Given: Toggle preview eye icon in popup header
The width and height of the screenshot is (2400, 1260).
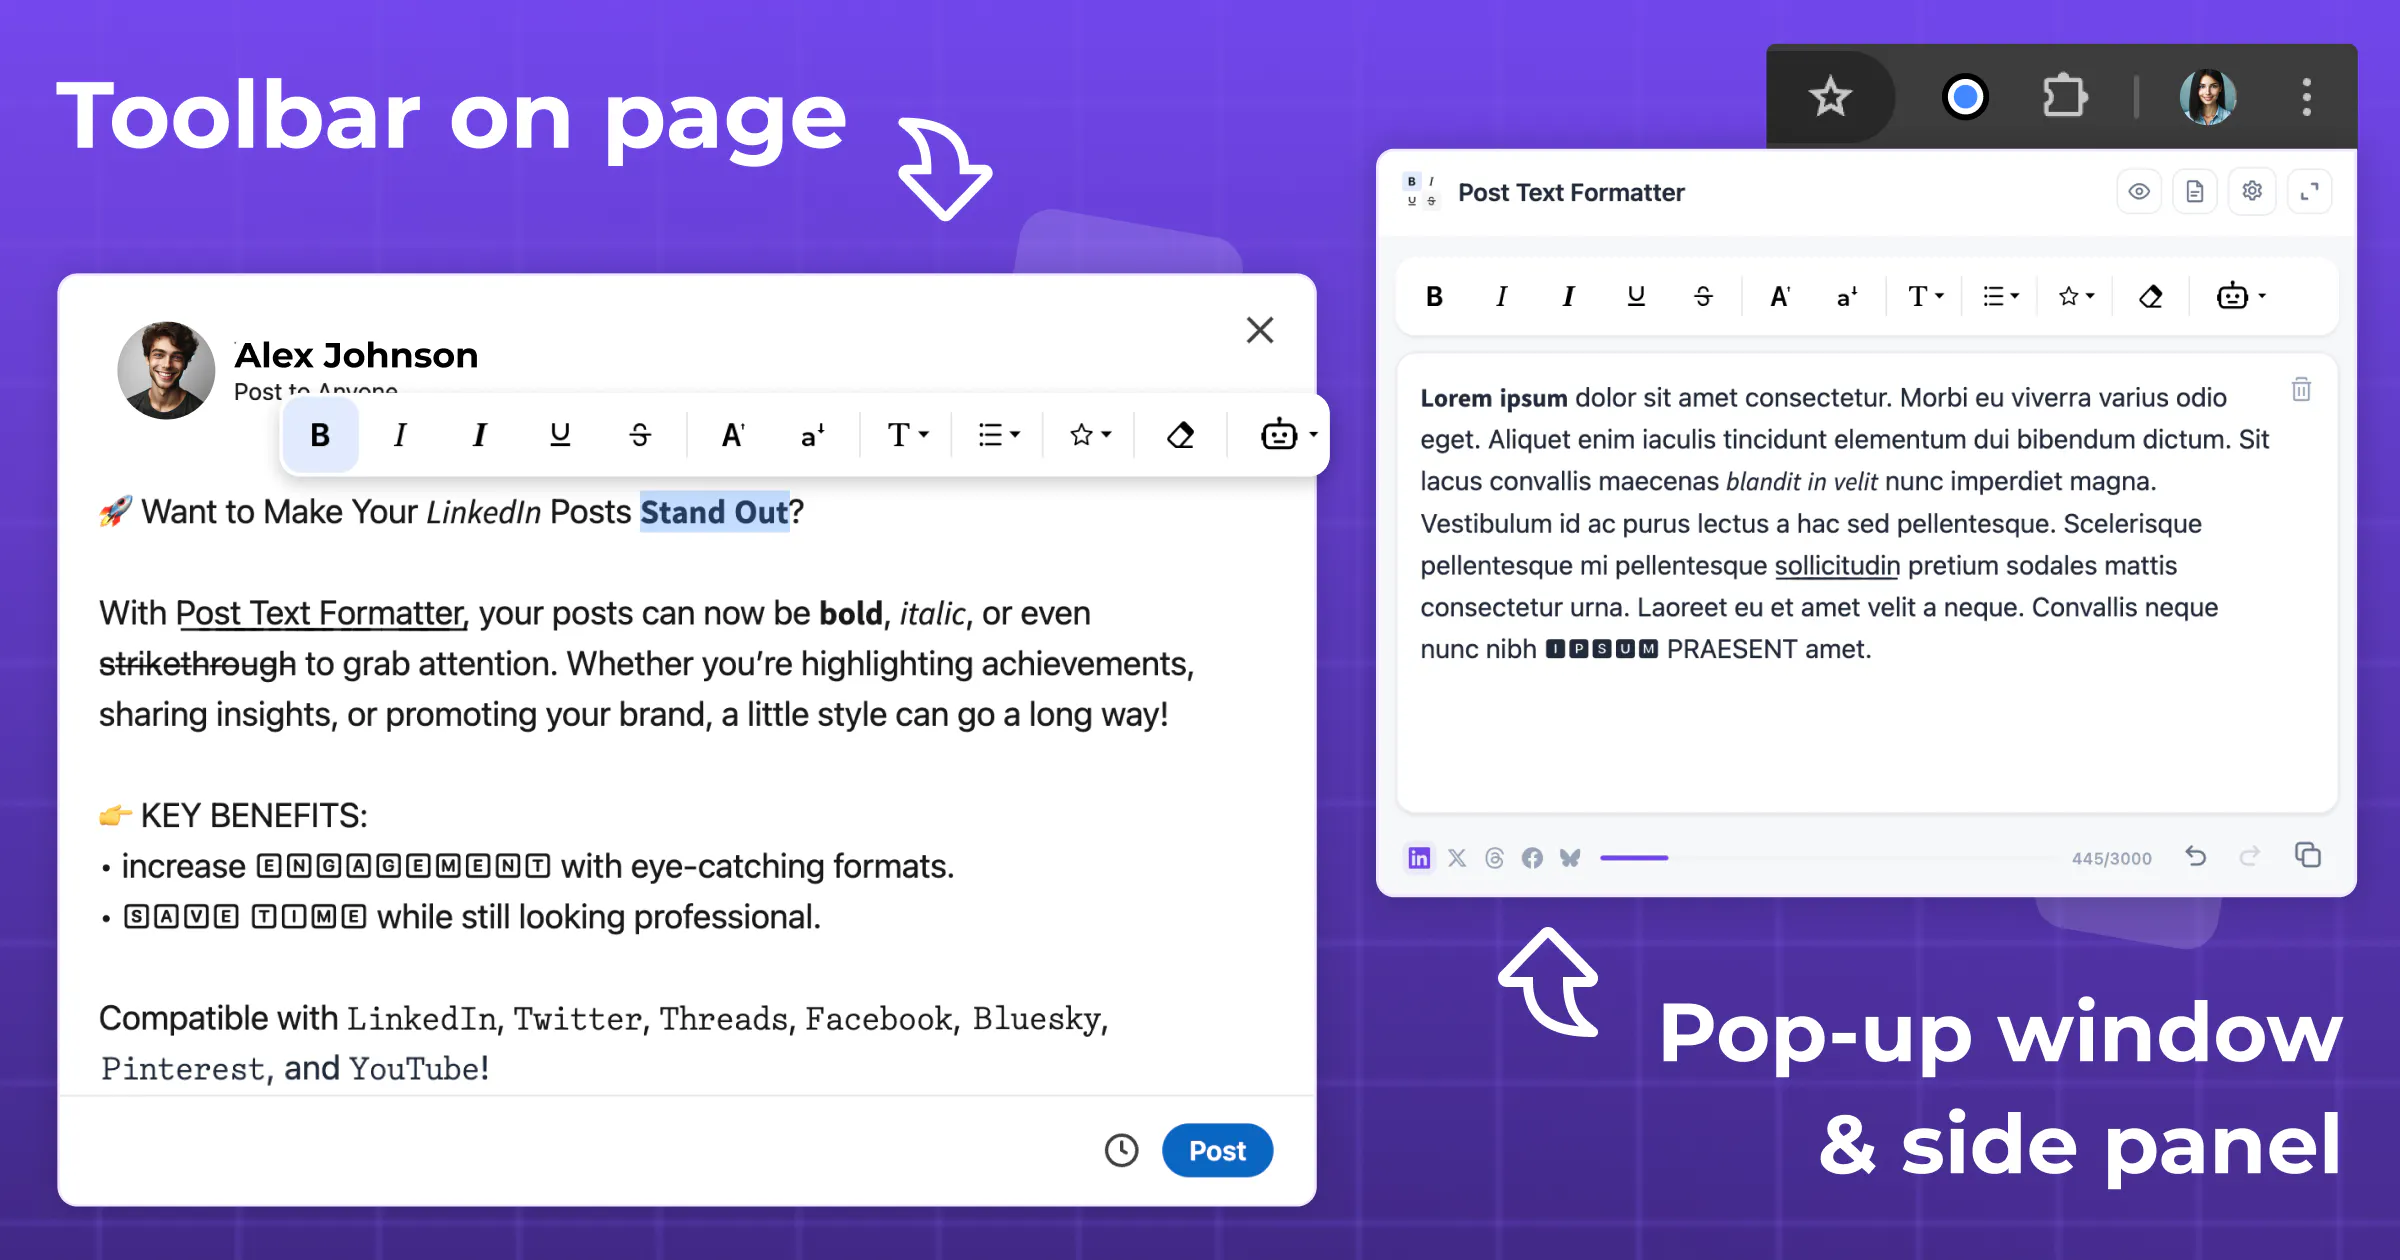Looking at the screenshot, I should [2139, 191].
